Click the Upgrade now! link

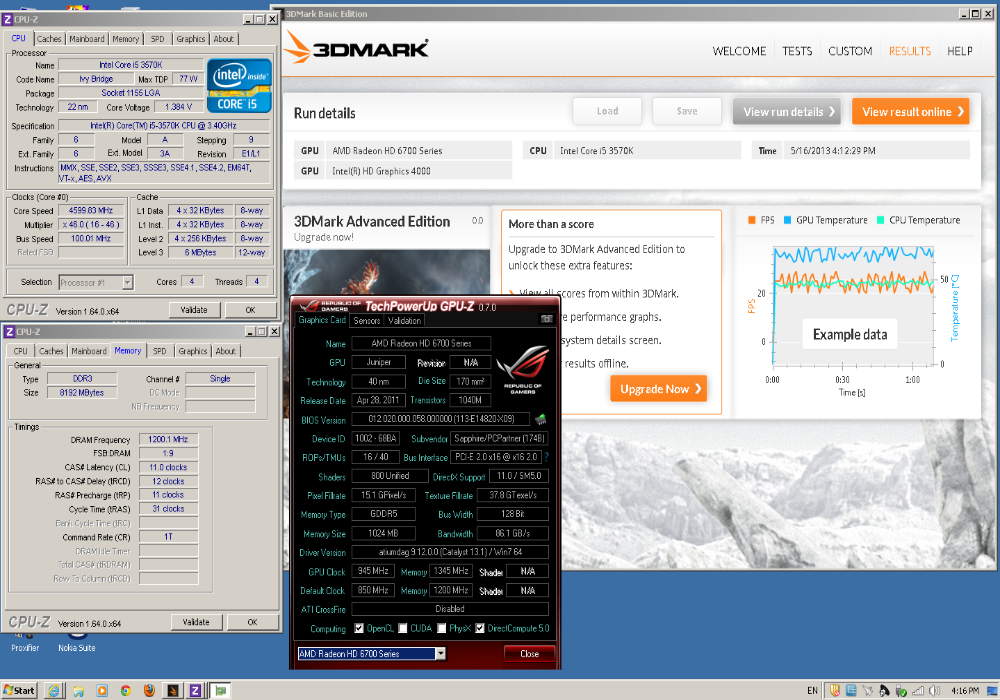(x=323, y=237)
